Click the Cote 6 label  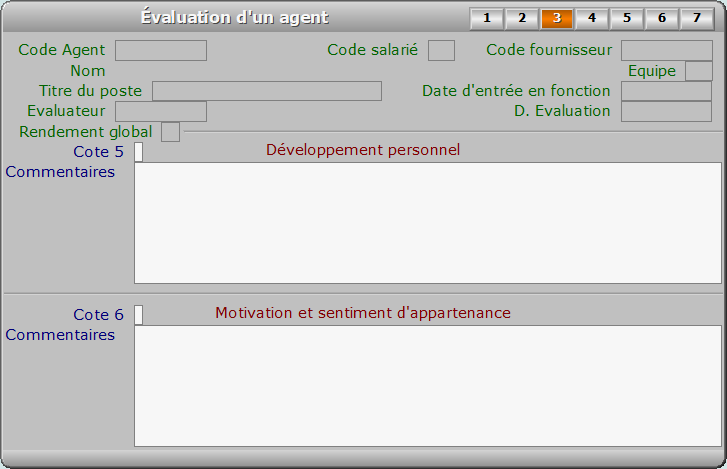[x=98, y=315]
